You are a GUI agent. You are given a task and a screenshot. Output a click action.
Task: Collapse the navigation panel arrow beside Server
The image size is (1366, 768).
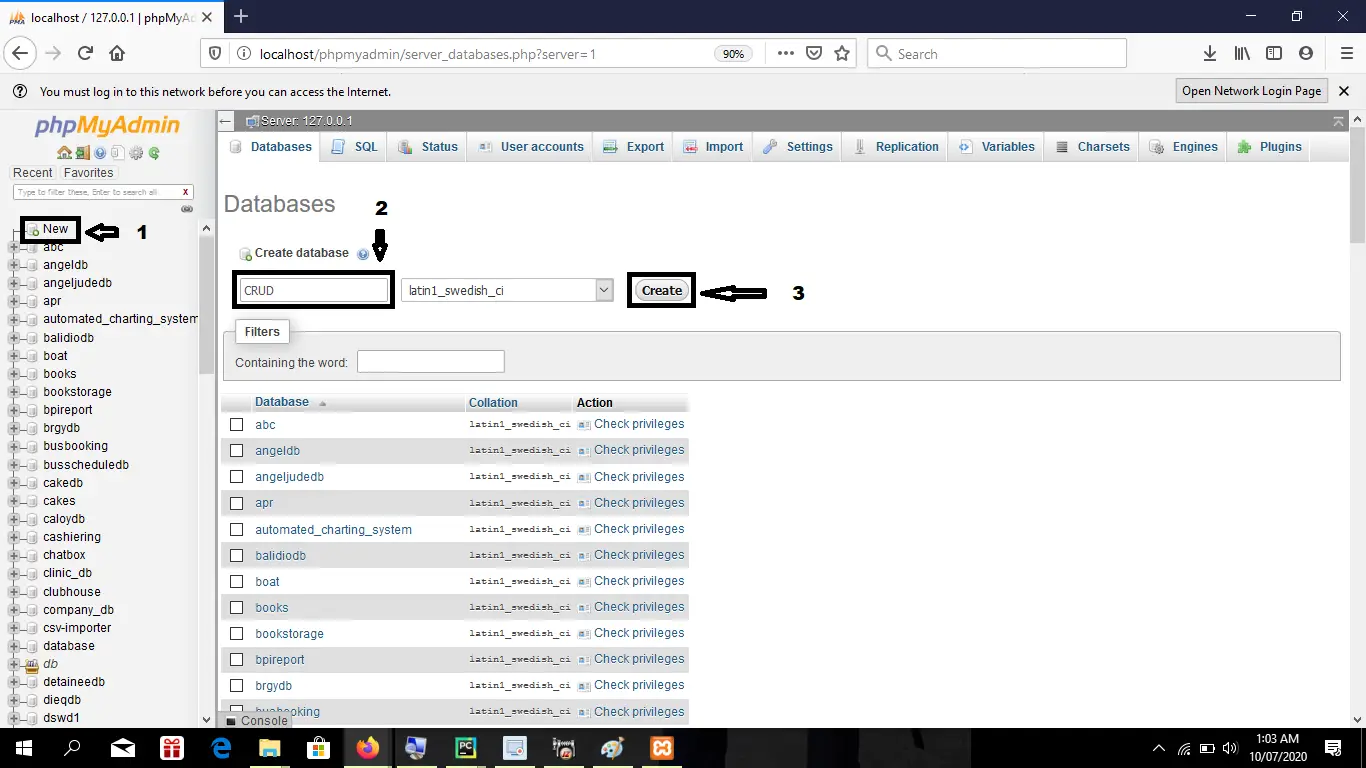(226, 121)
